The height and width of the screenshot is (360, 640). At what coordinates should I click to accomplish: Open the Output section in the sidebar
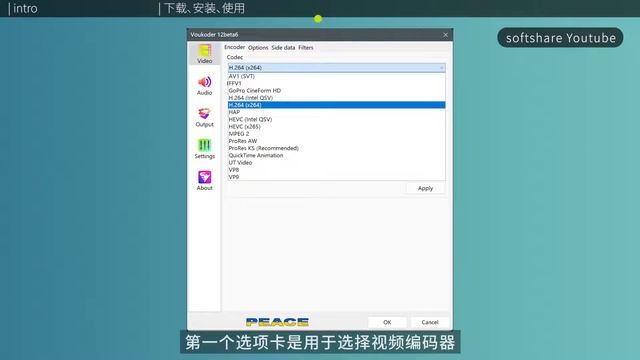pos(204,118)
